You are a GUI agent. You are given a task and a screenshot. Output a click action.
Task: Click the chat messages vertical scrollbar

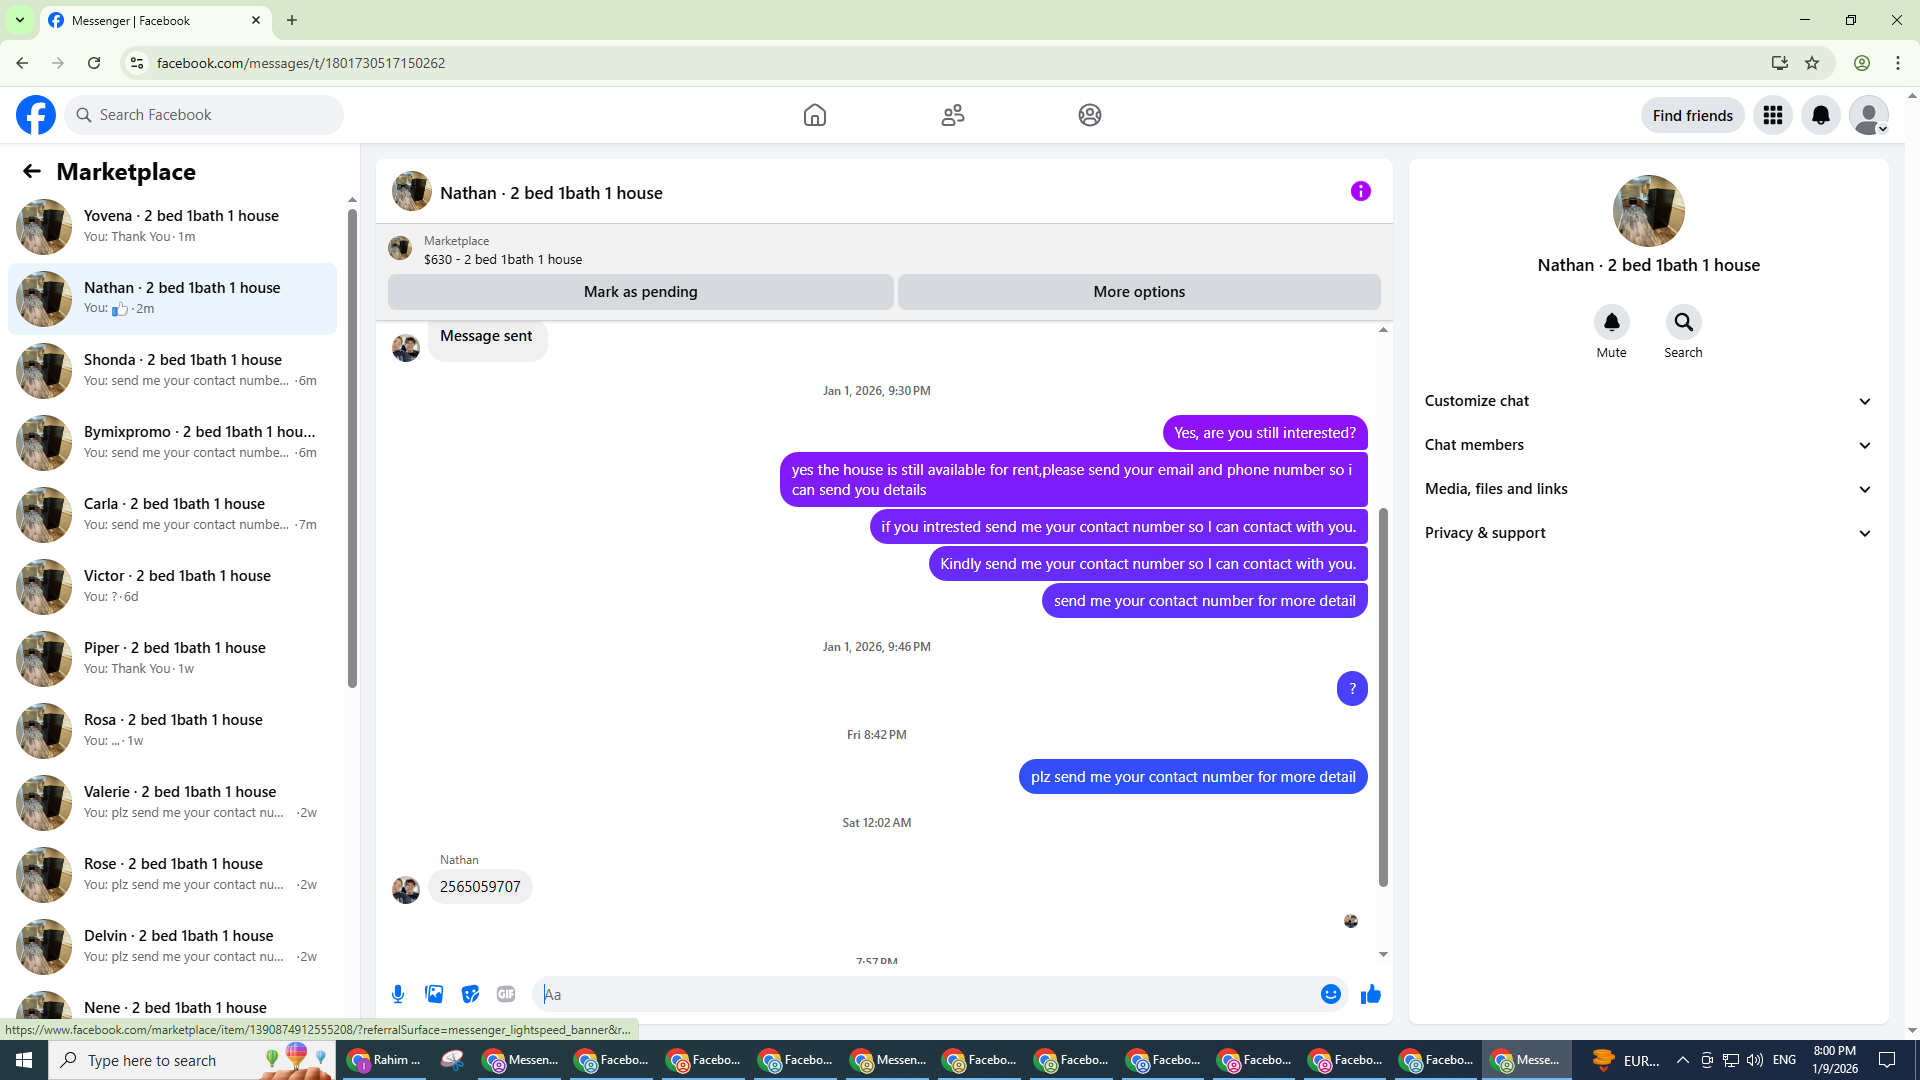pos(1383,697)
